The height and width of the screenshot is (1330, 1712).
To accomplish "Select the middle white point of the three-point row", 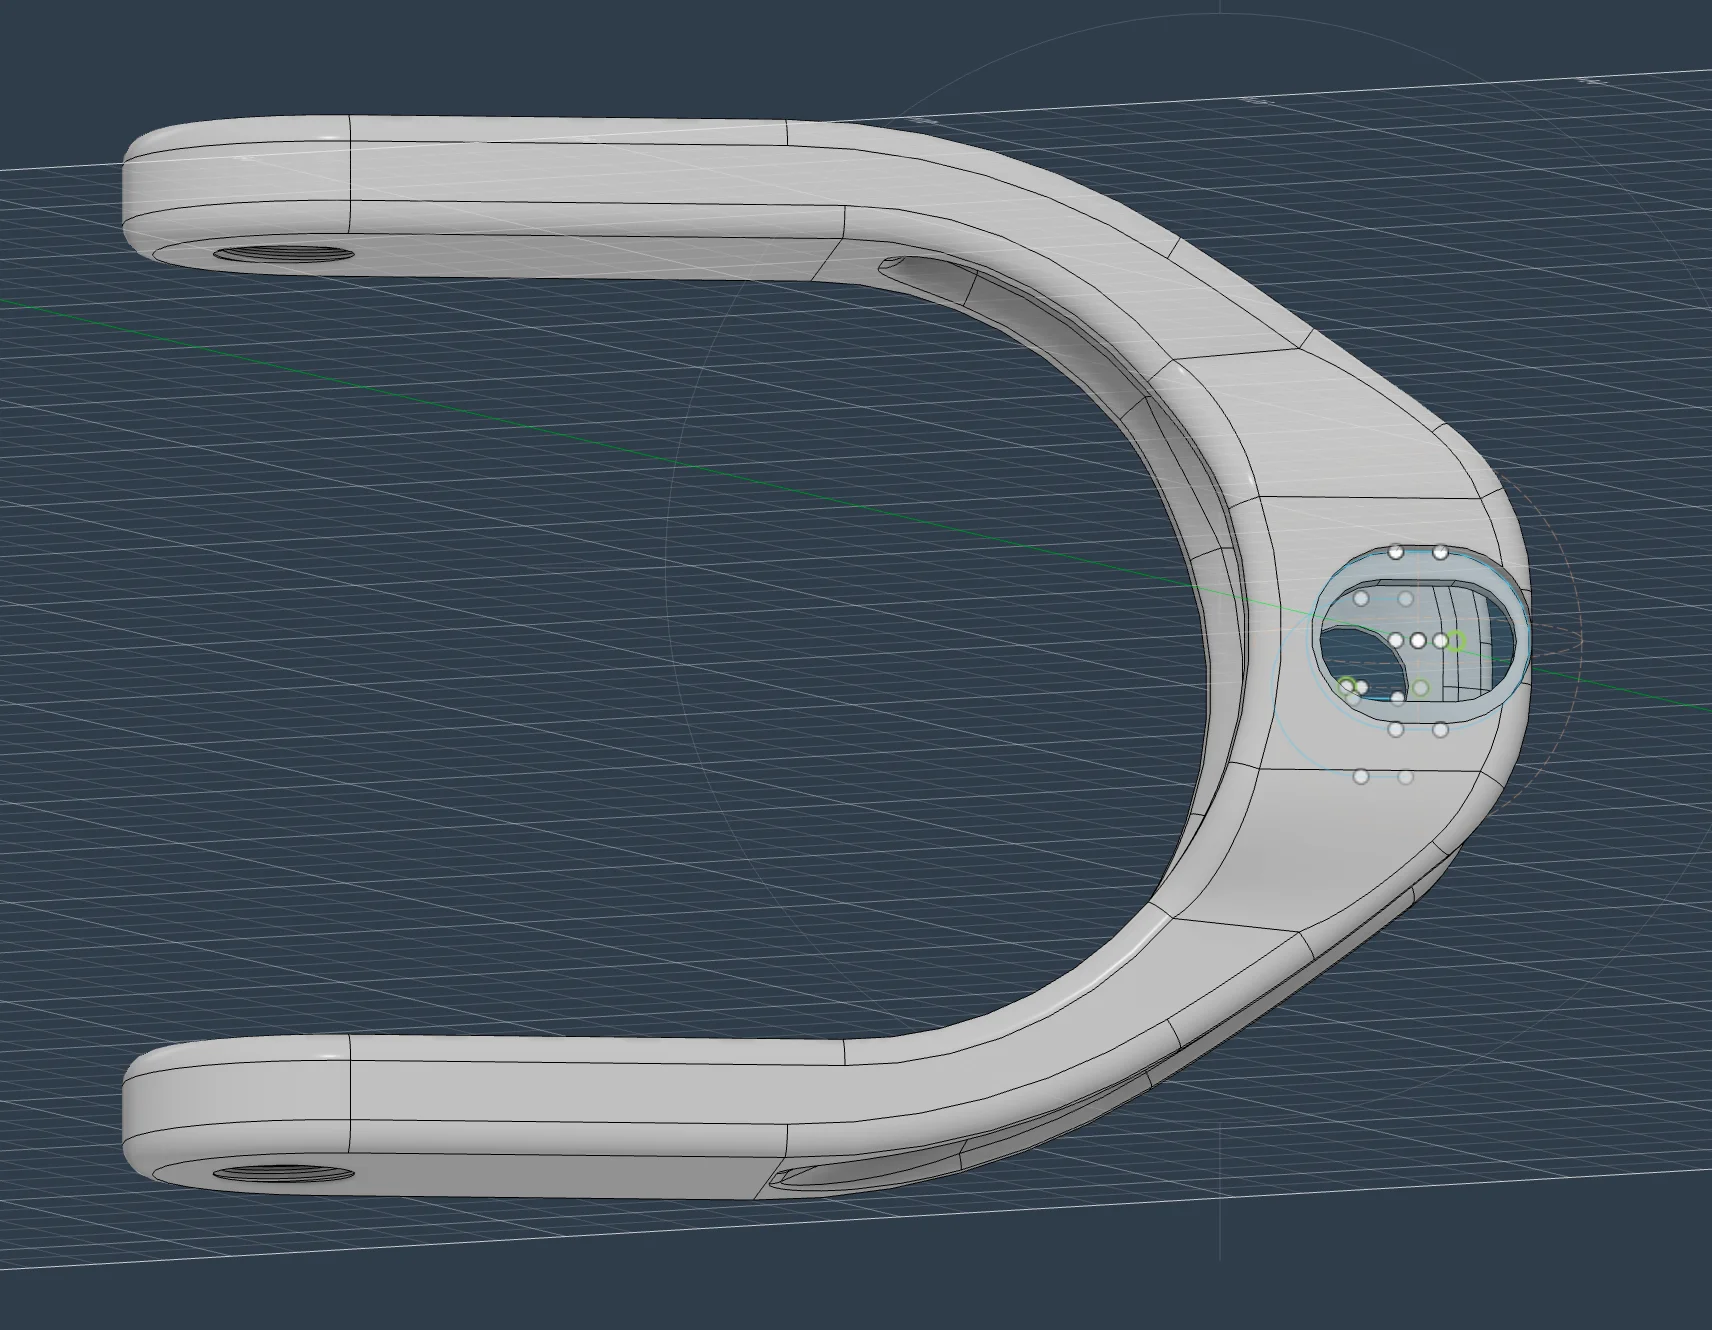I will 1418,640.
